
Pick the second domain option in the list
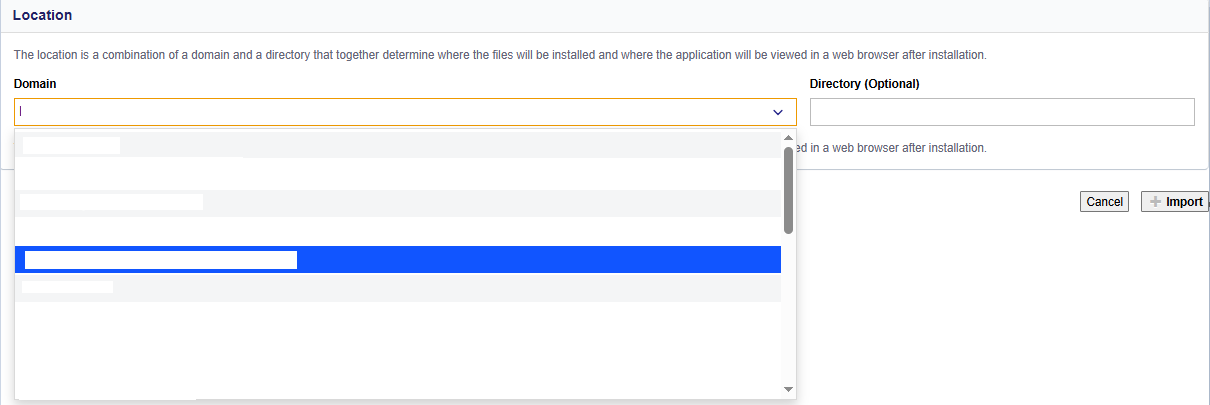398,174
